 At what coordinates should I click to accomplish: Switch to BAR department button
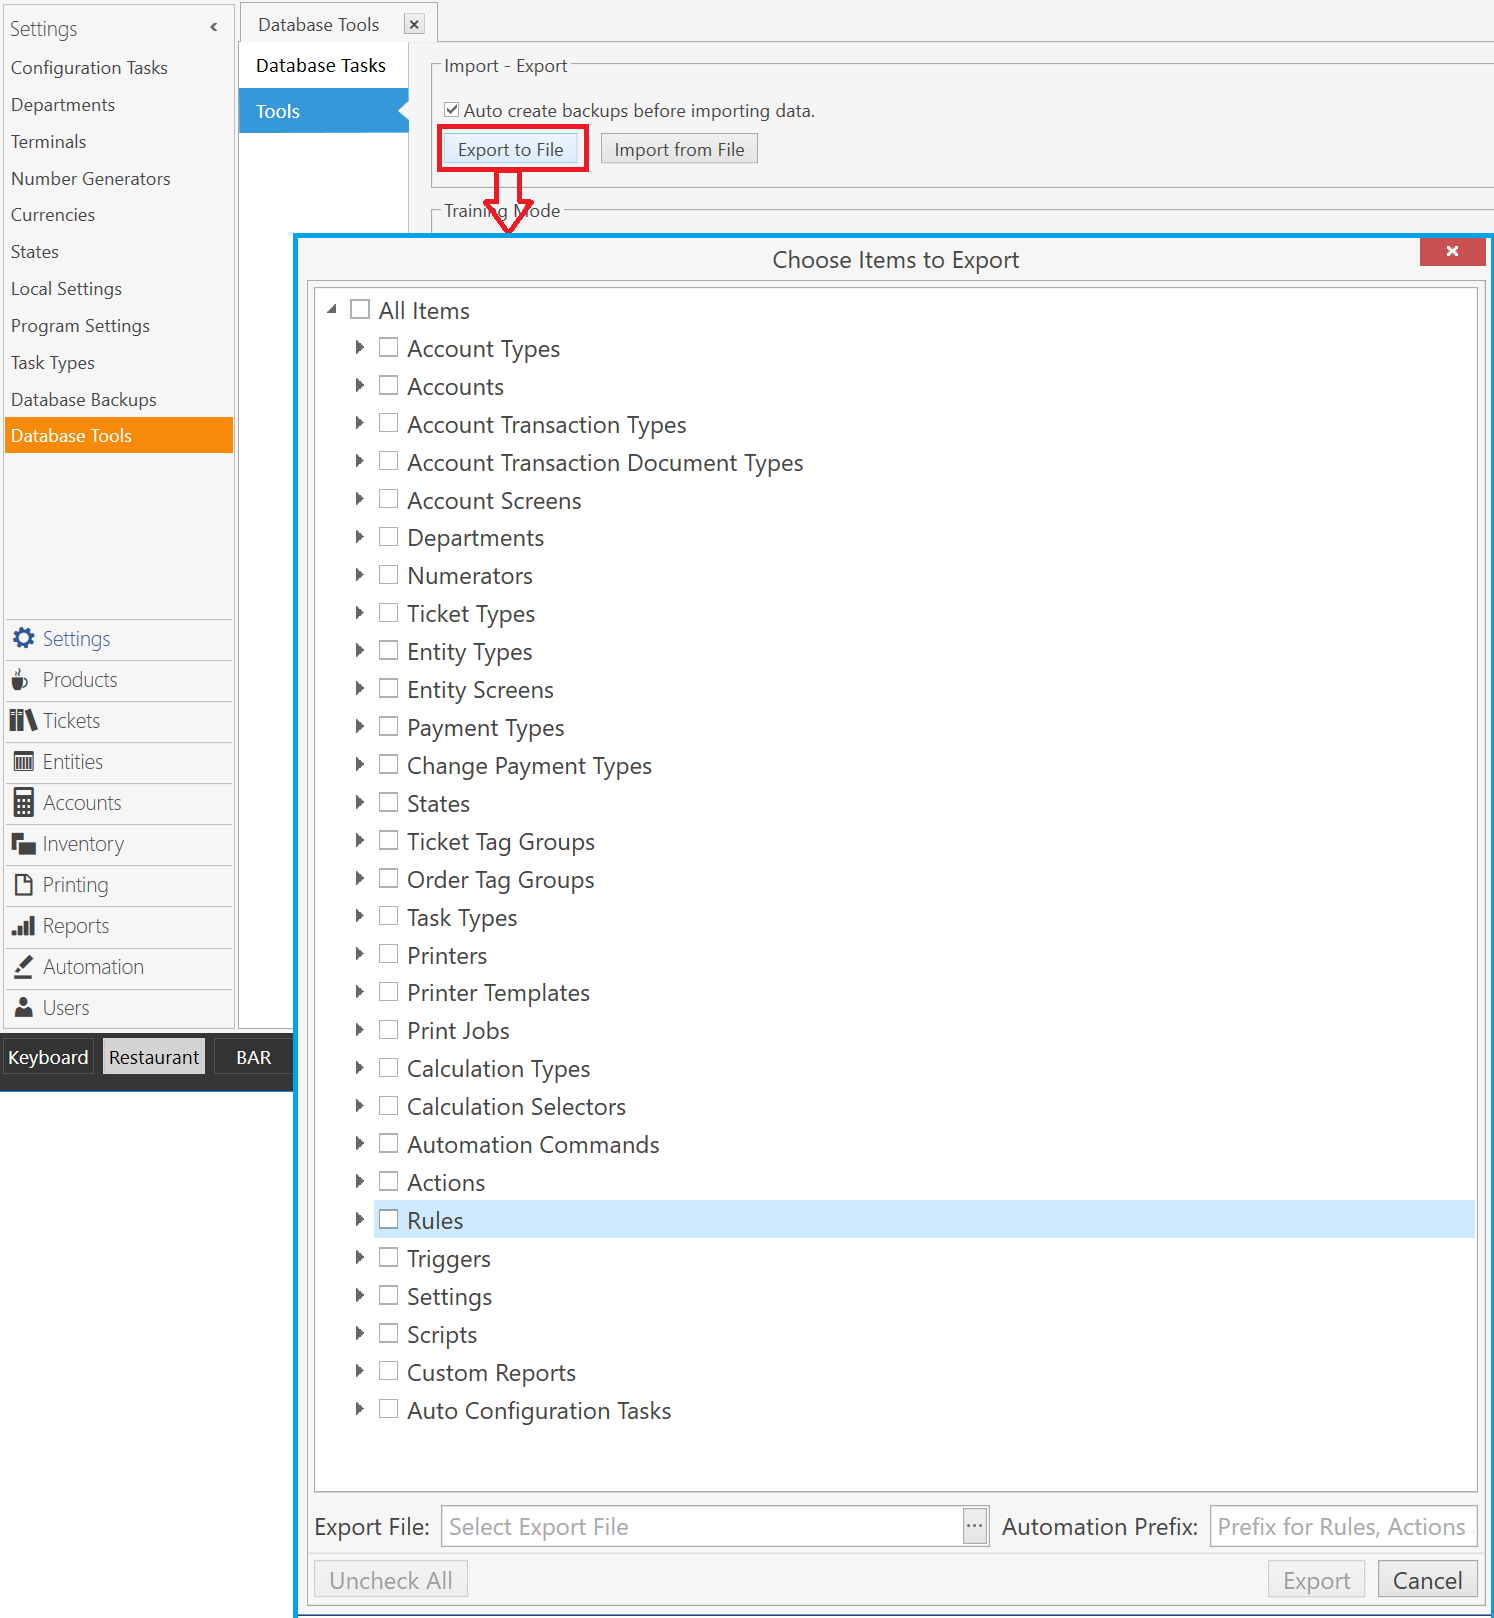[253, 1057]
